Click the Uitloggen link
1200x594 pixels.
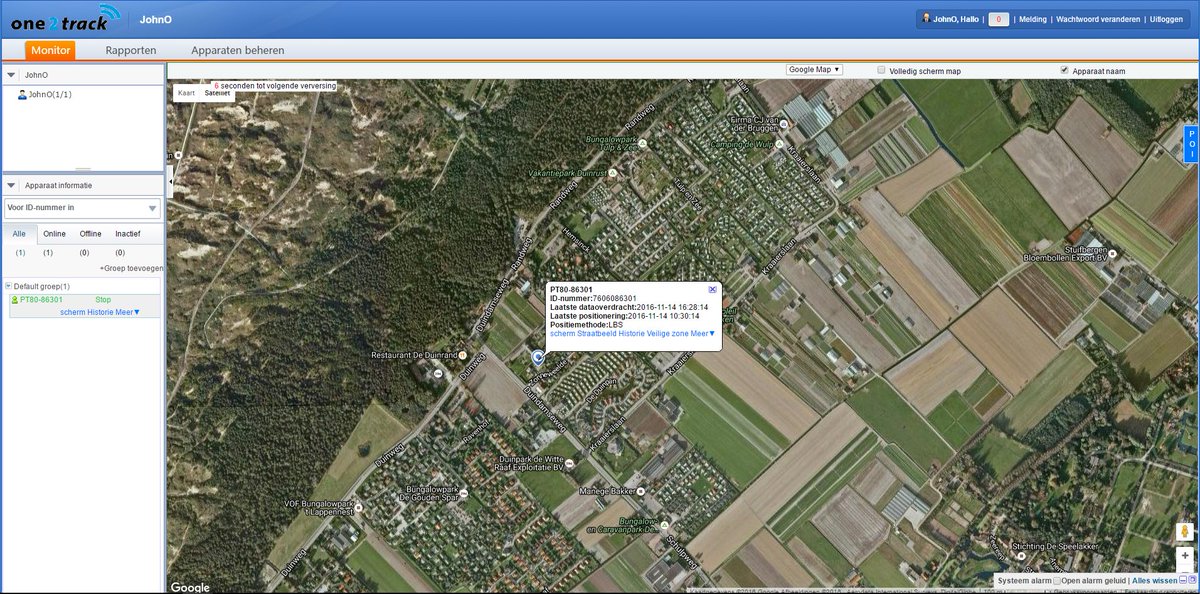click(x=1166, y=19)
